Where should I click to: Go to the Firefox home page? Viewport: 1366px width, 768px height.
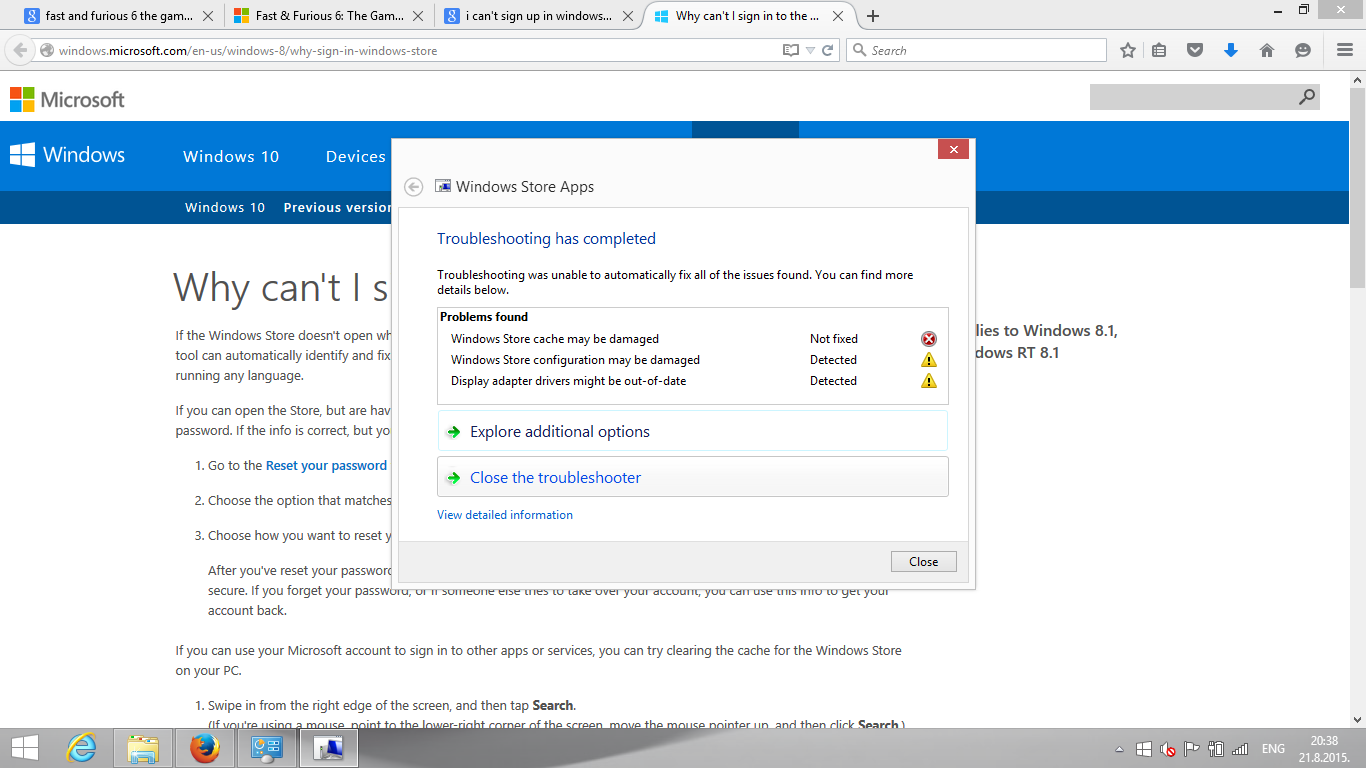(x=1267, y=50)
